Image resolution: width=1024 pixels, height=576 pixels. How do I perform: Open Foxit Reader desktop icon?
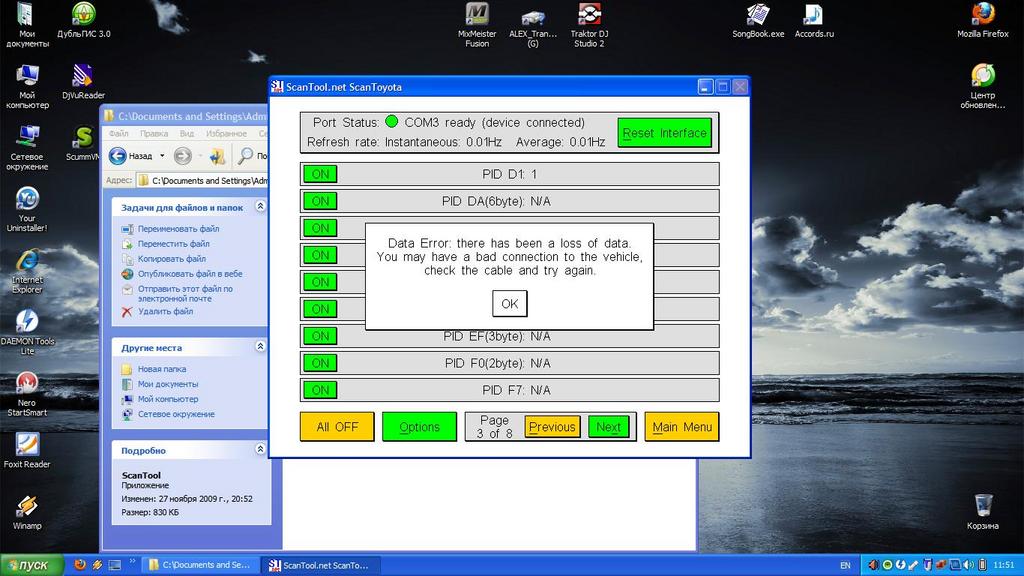(27, 451)
